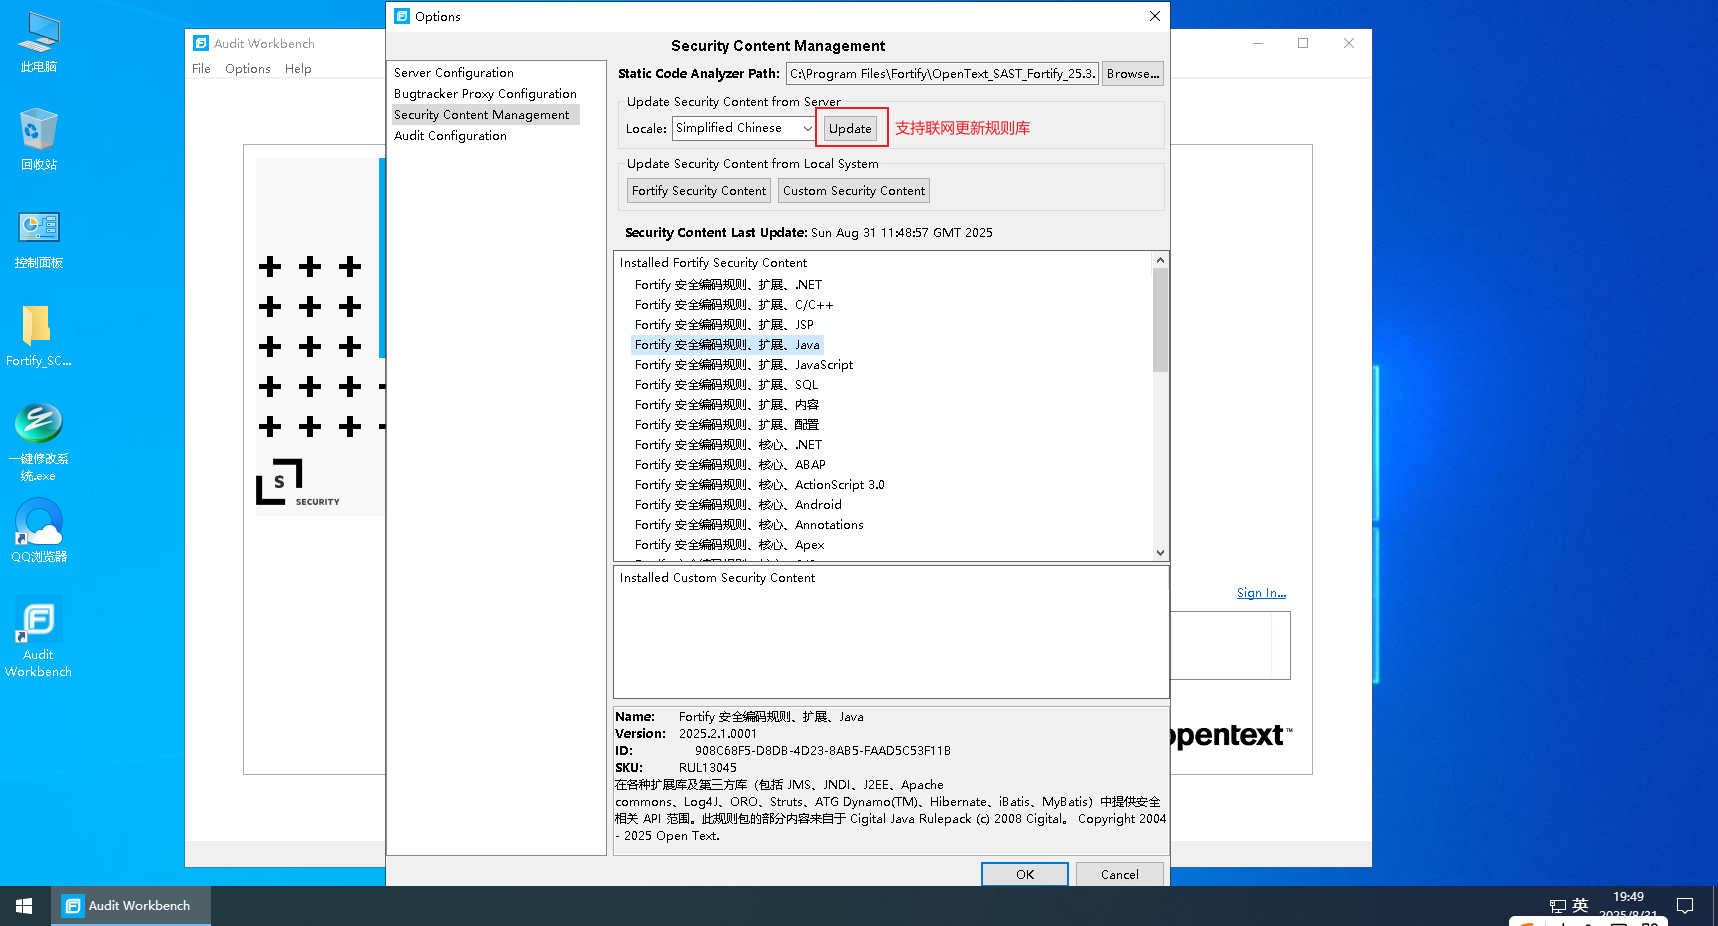Select the 扩展、JavaScript rule entry
The height and width of the screenshot is (926, 1718).
pyautogui.click(x=744, y=365)
